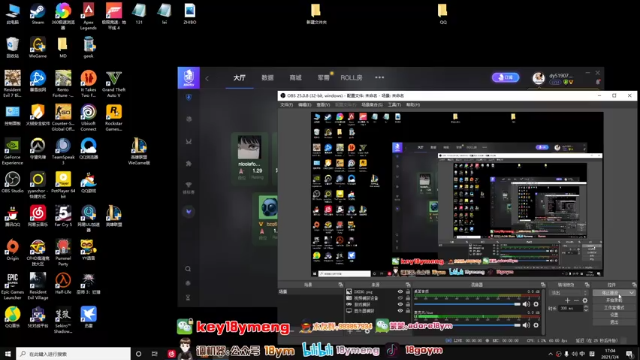
Task: Switch to 大厅 tab in game platform
Action: pyautogui.click(x=240, y=78)
